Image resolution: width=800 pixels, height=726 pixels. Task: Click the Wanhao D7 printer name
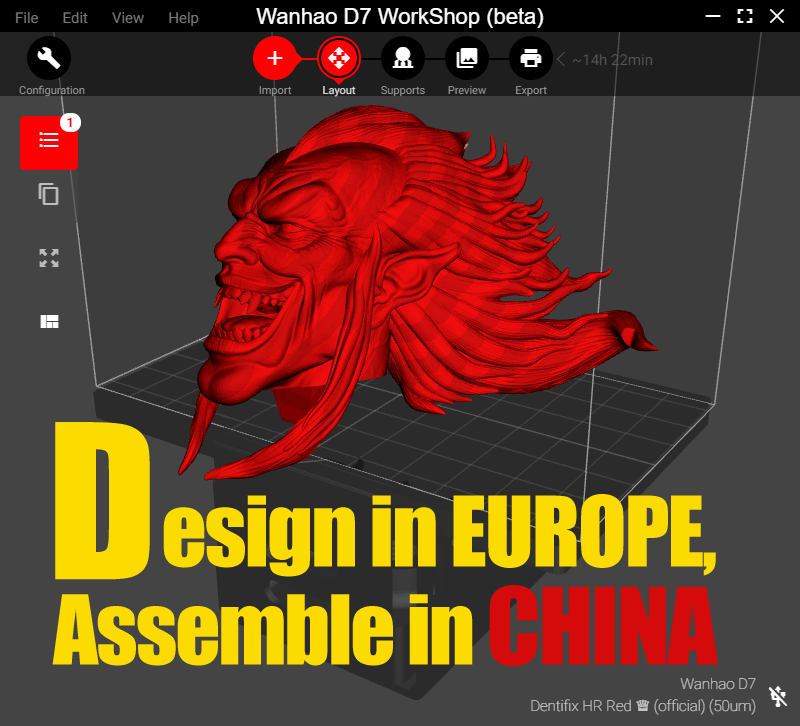[717, 684]
